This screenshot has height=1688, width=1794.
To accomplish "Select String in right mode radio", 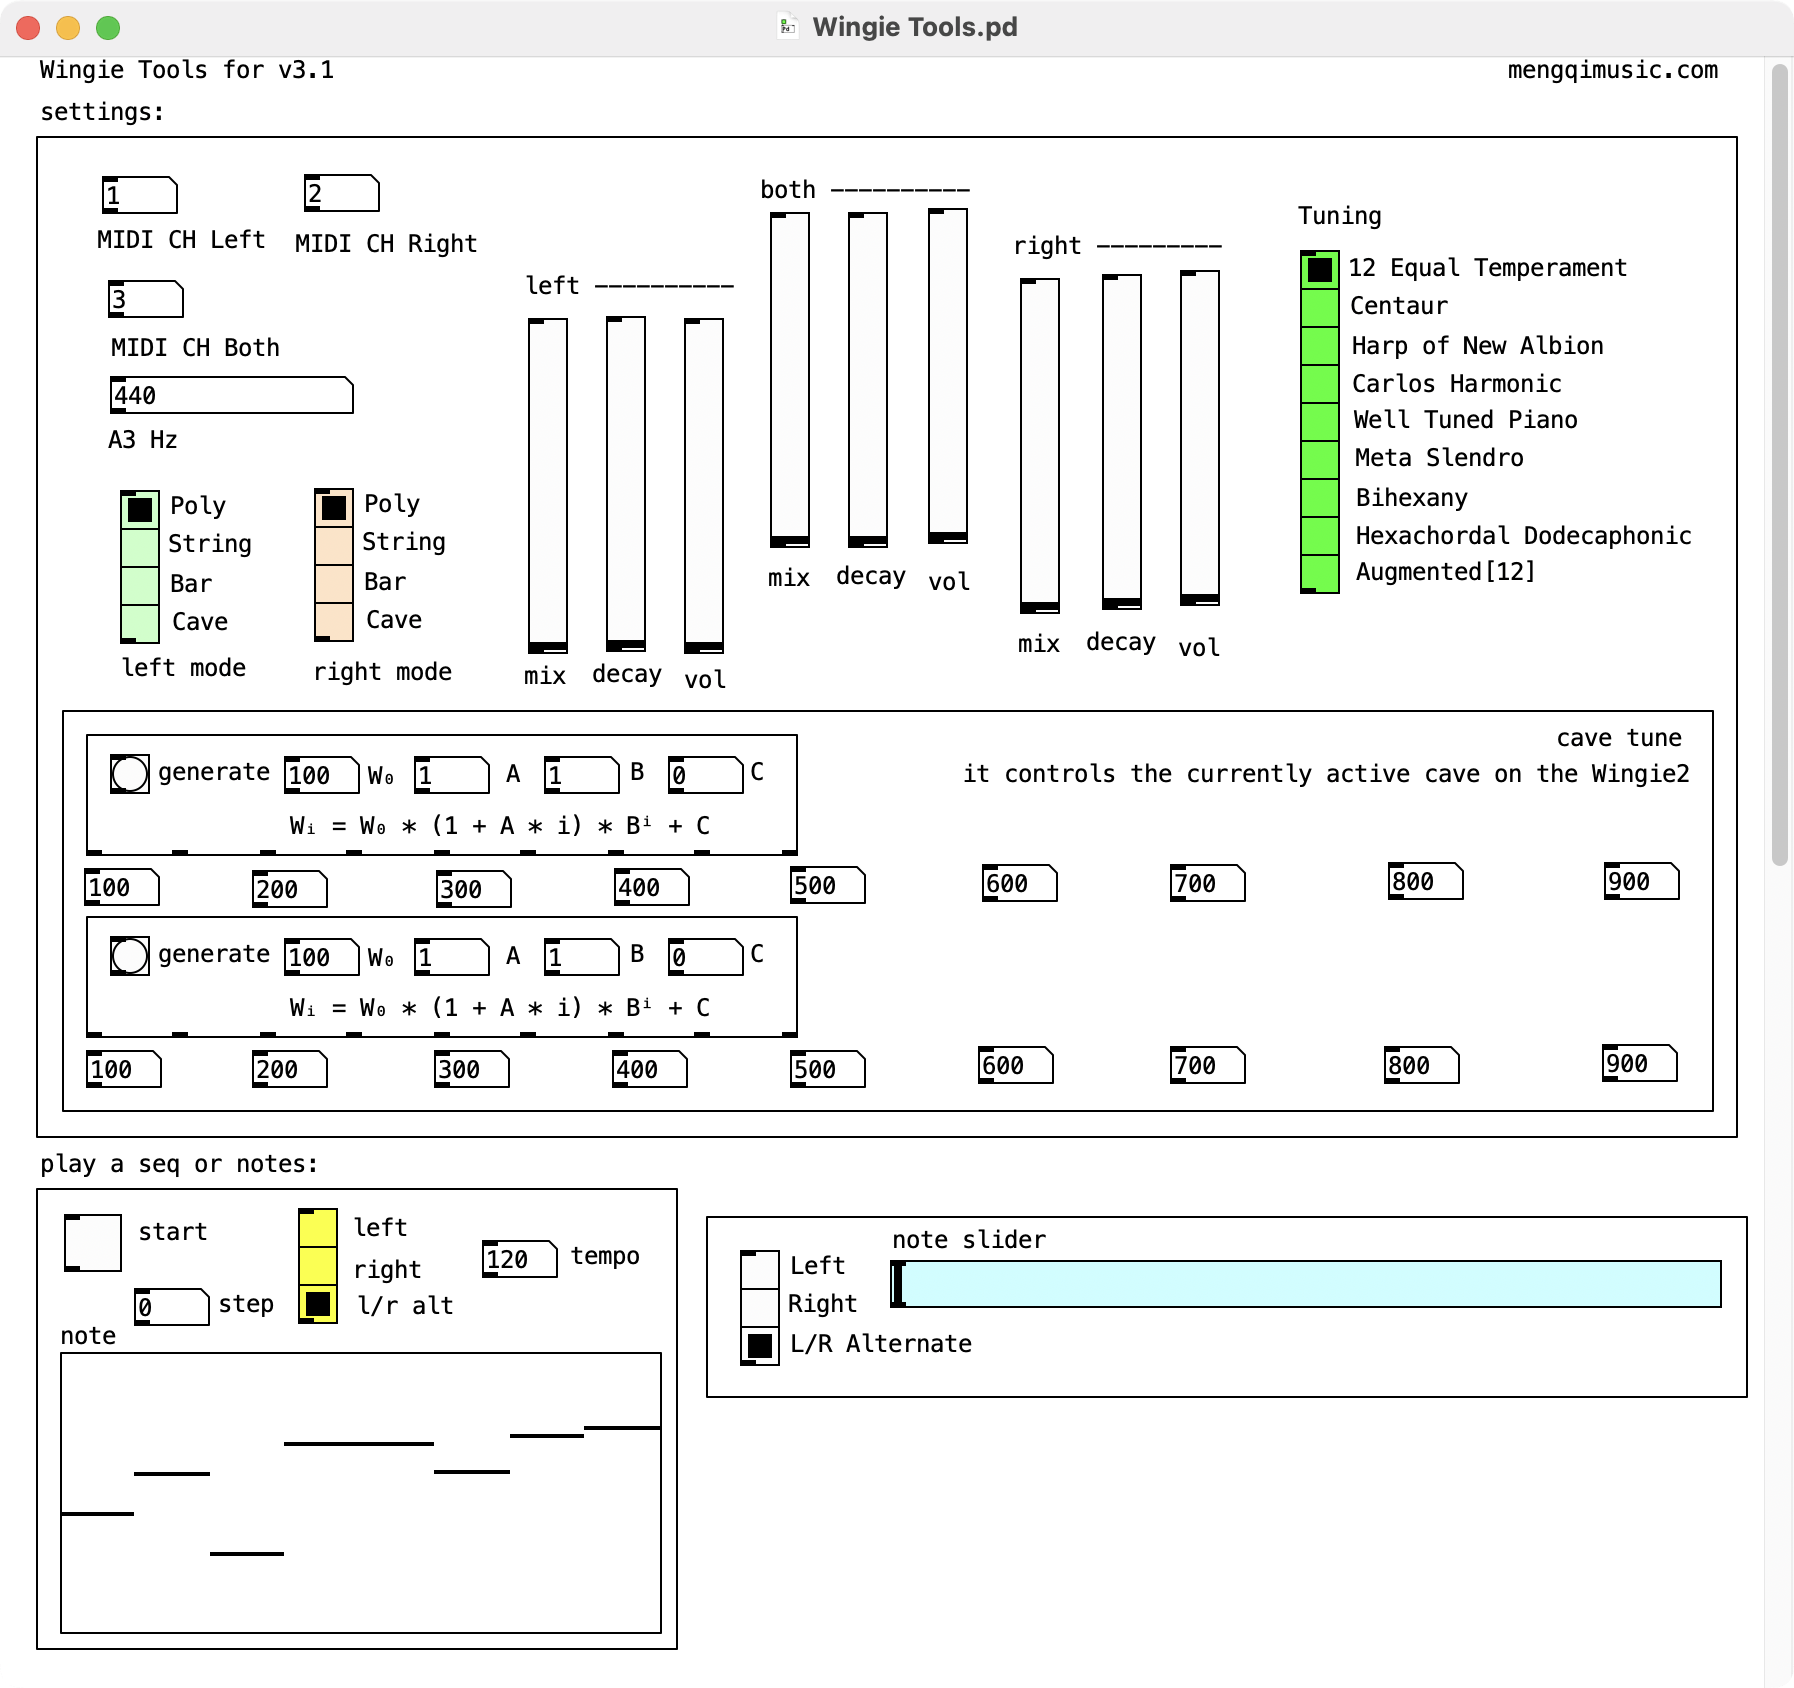I will pyautogui.click(x=334, y=546).
